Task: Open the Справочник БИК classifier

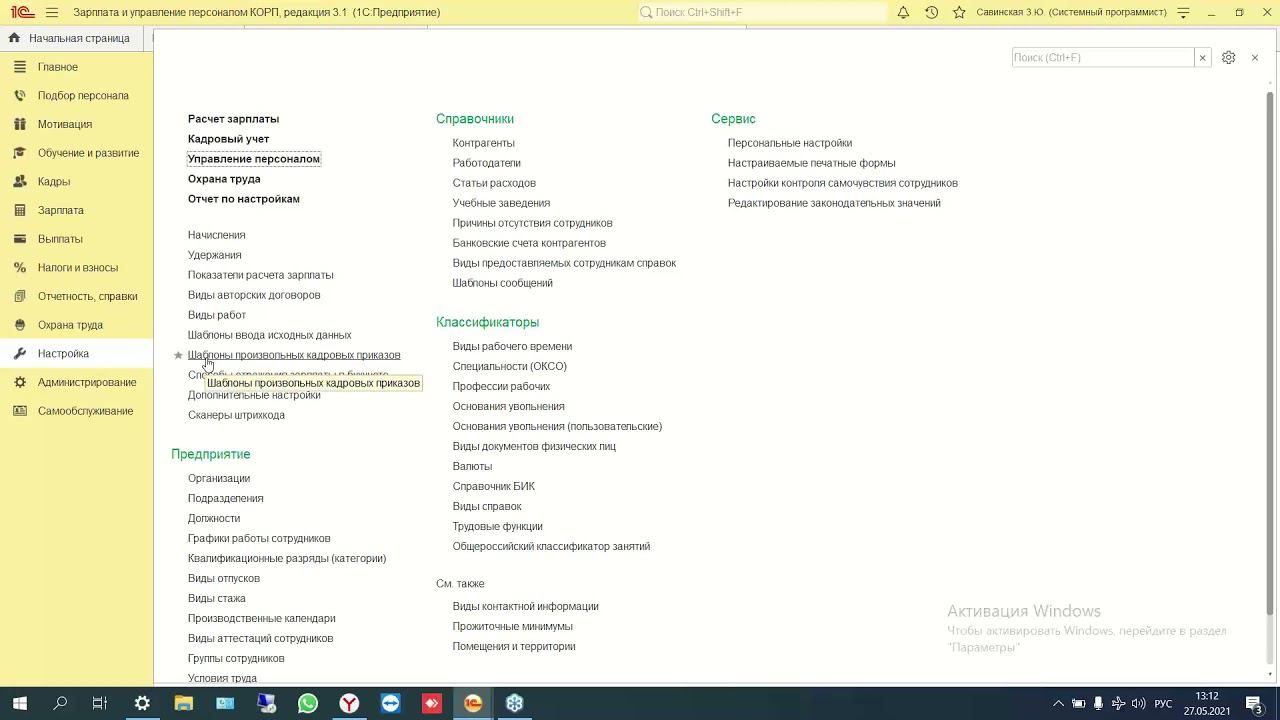Action: pyautogui.click(x=493, y=486)
